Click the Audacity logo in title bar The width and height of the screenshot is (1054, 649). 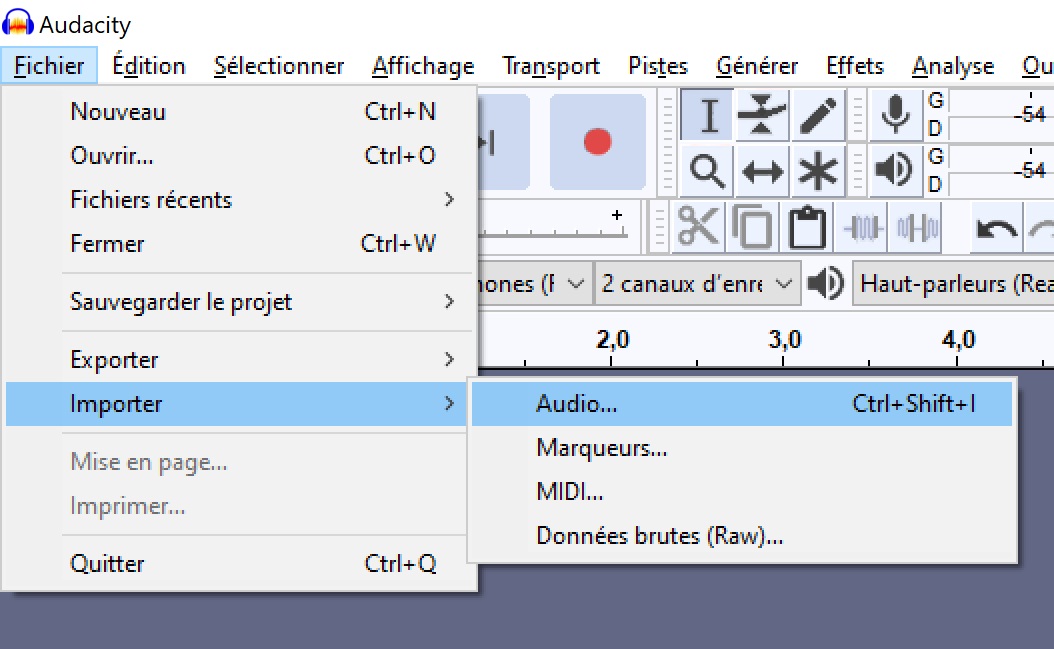pos(17,24)
